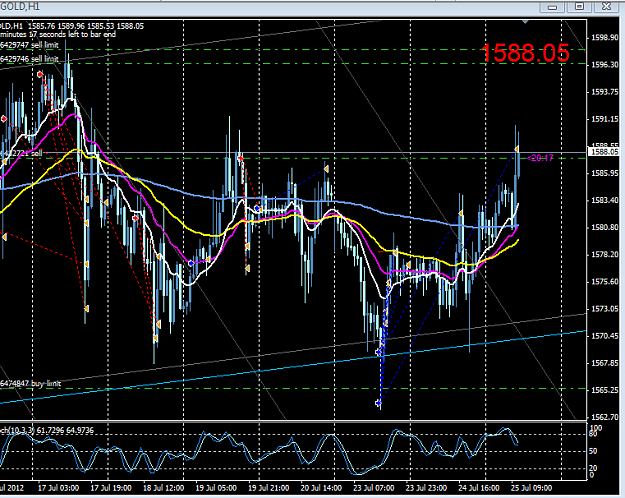Click price axis label 1580.80
625x498 pixels.
pyautogui.click(x=604, y=227)
